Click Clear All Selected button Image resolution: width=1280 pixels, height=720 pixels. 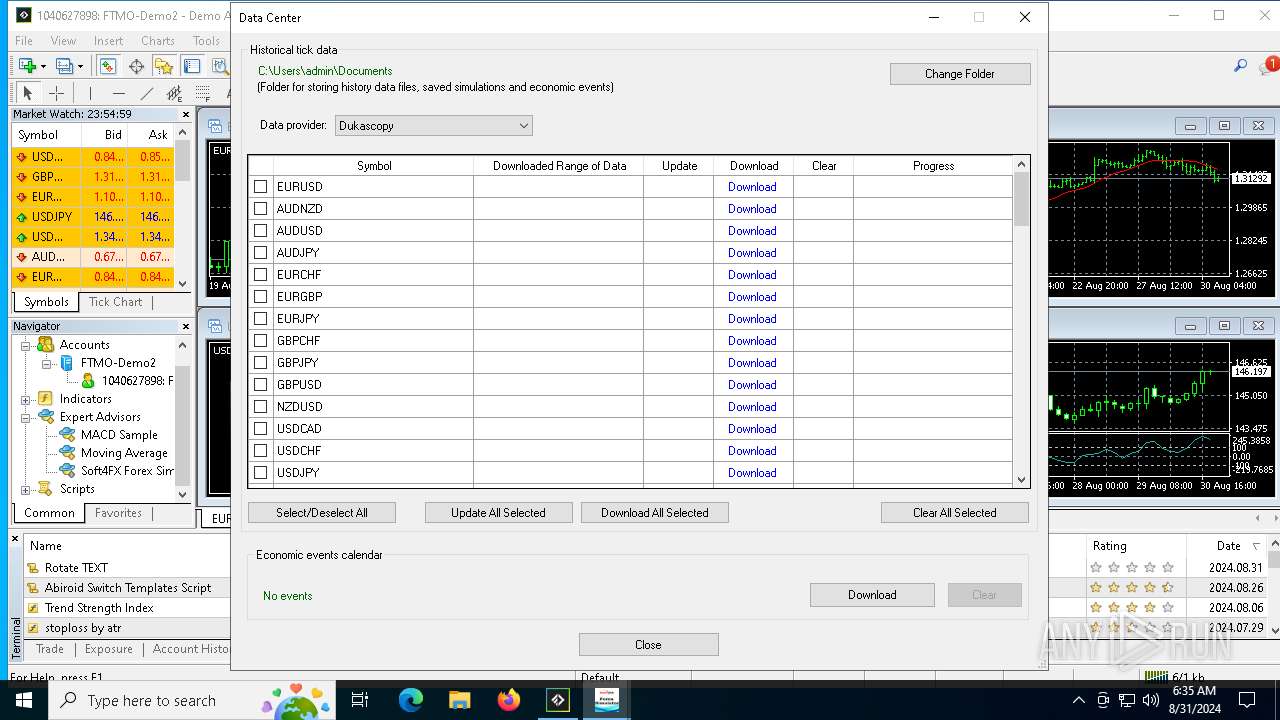point(954,513)
